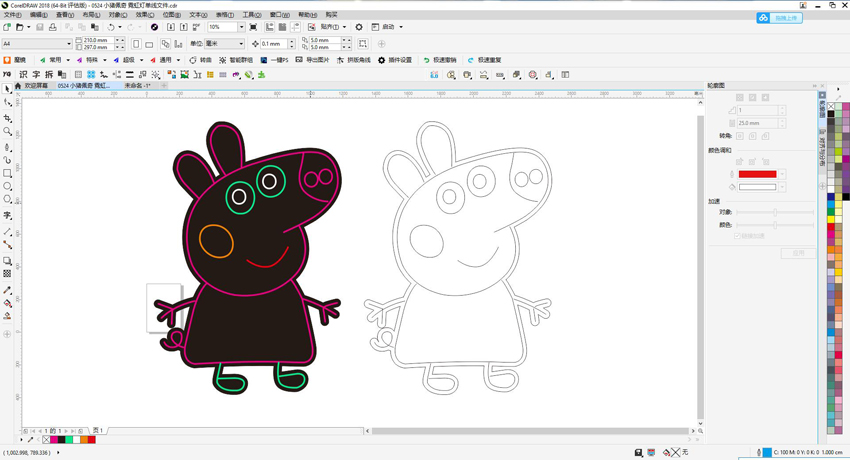Open the zoom level 10% dropdown

242,27
